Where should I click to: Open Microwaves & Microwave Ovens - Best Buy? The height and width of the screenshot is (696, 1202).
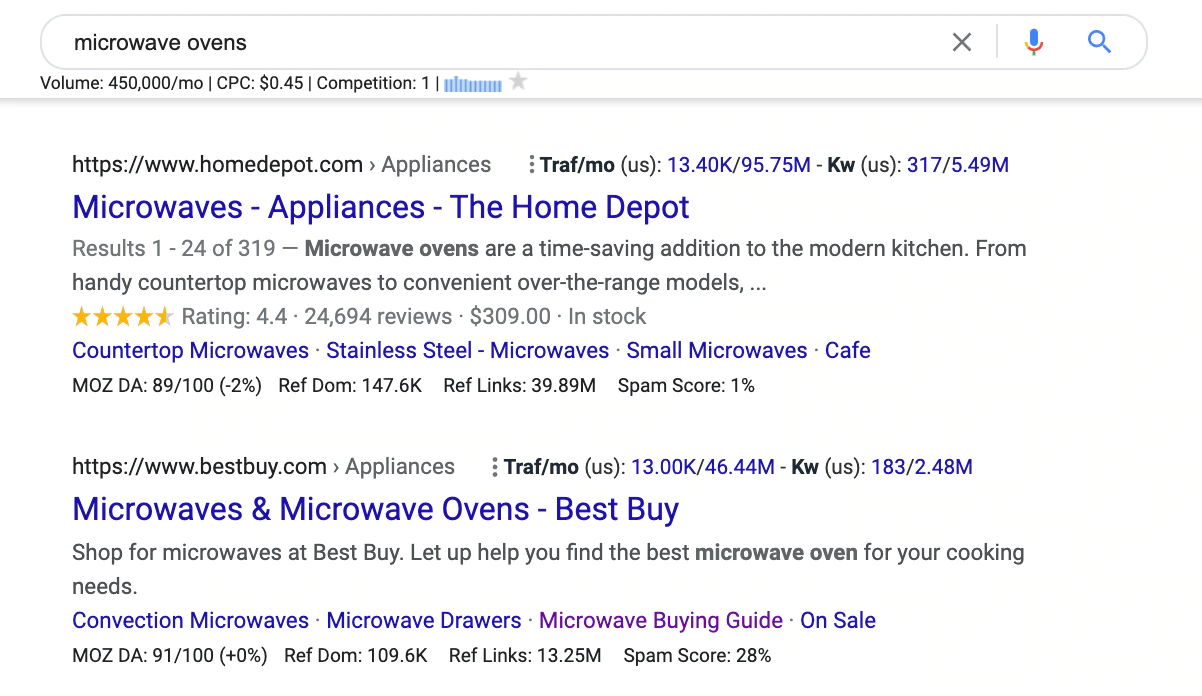tap(376, 509)
